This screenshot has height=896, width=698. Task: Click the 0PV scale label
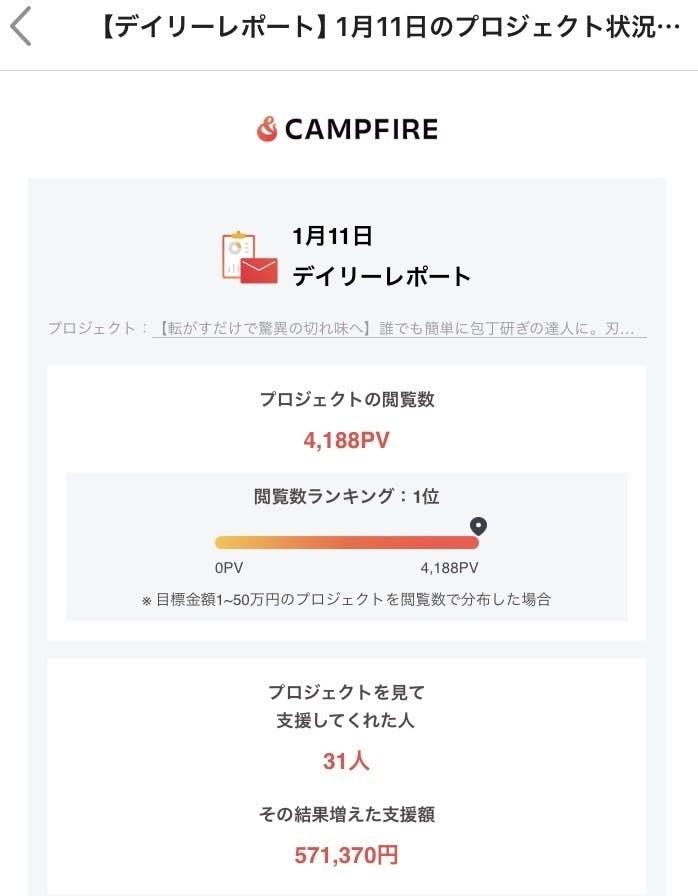pyautogui.click(x=229, y=567)
